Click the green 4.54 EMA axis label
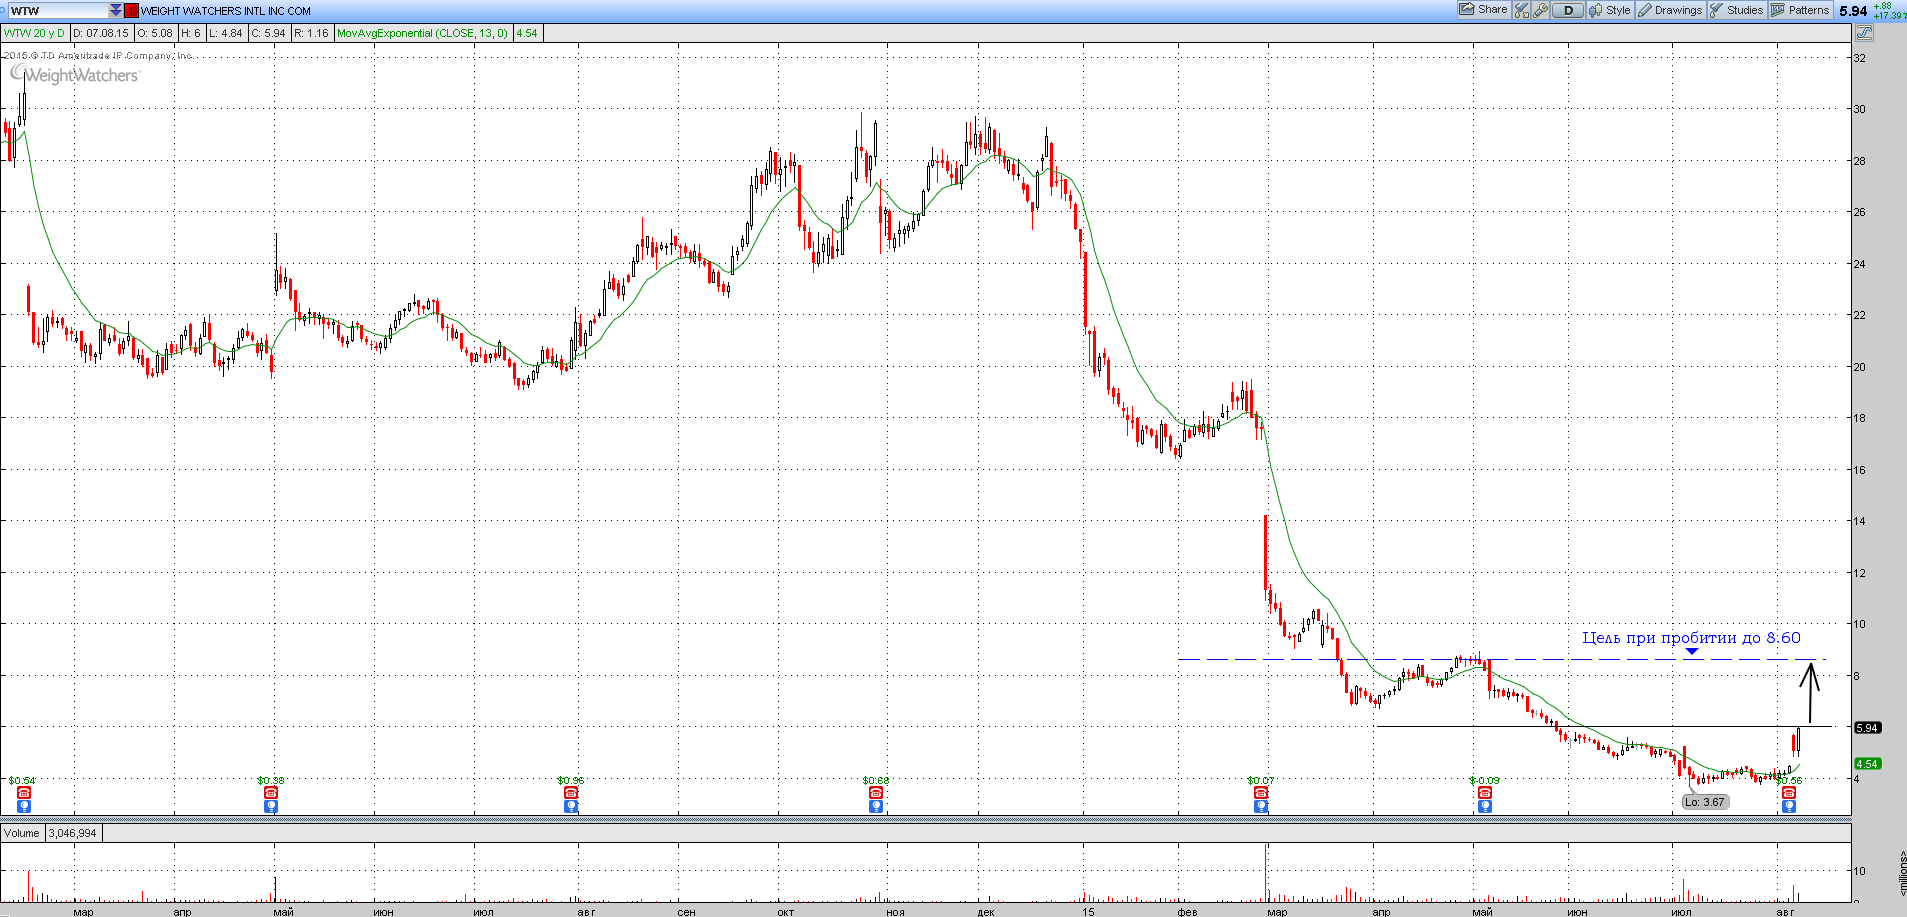This screenshot has width=1907, height=917. pyautogui.click(x=1867, y=764)
